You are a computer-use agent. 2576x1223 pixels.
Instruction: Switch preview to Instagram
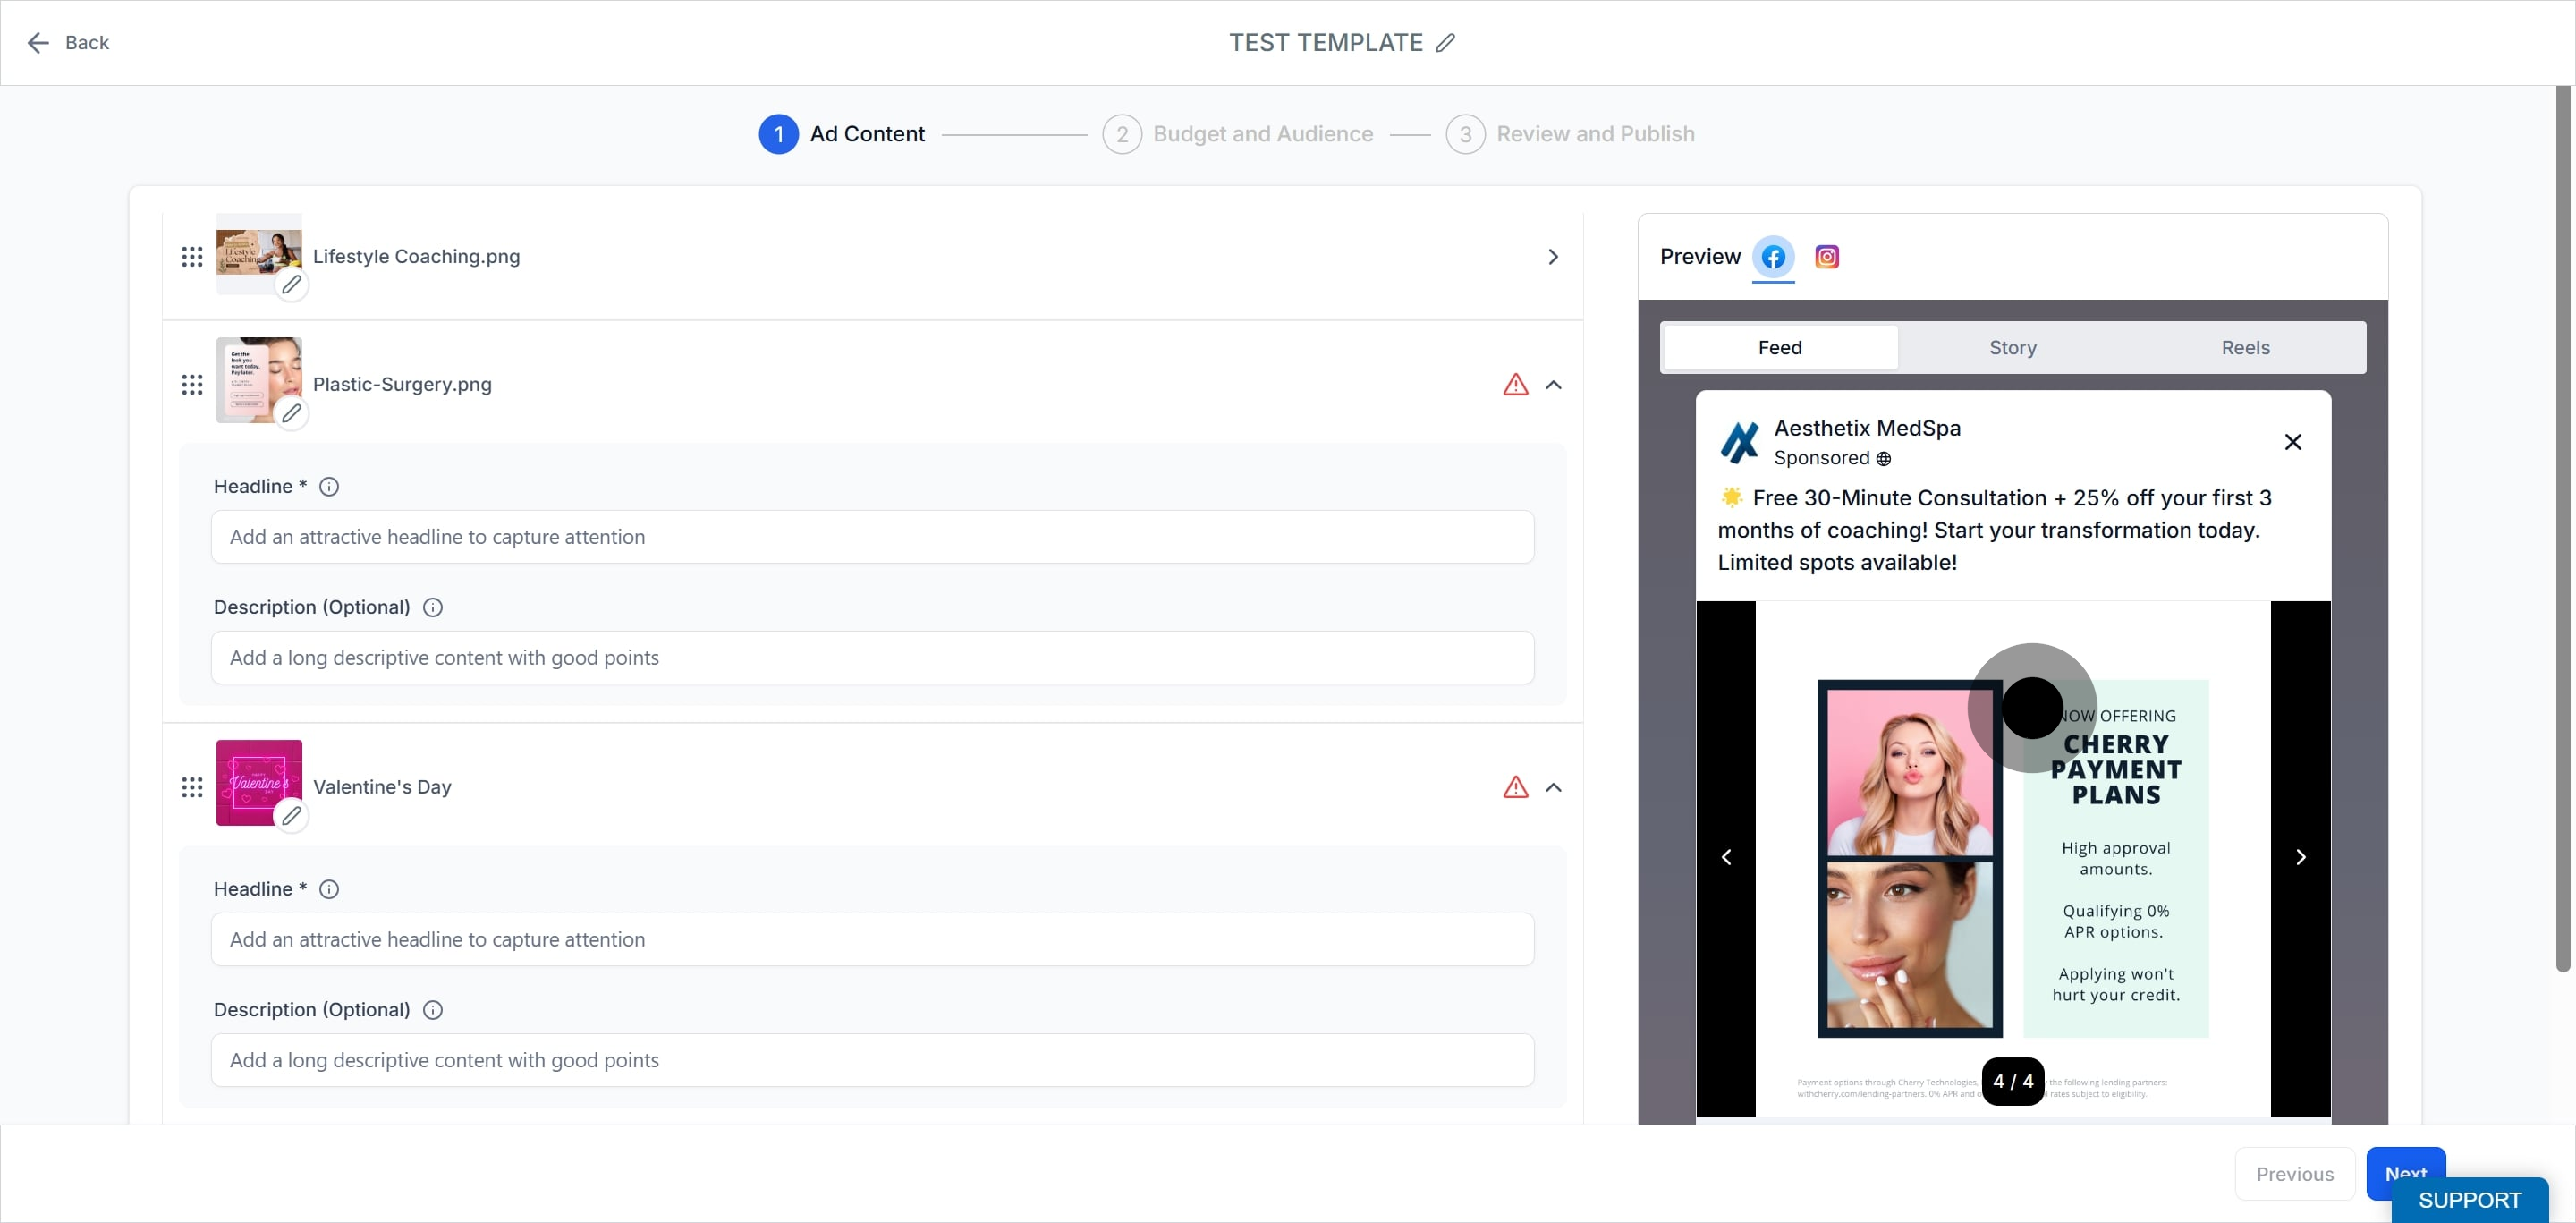[x=1827, y=257]
